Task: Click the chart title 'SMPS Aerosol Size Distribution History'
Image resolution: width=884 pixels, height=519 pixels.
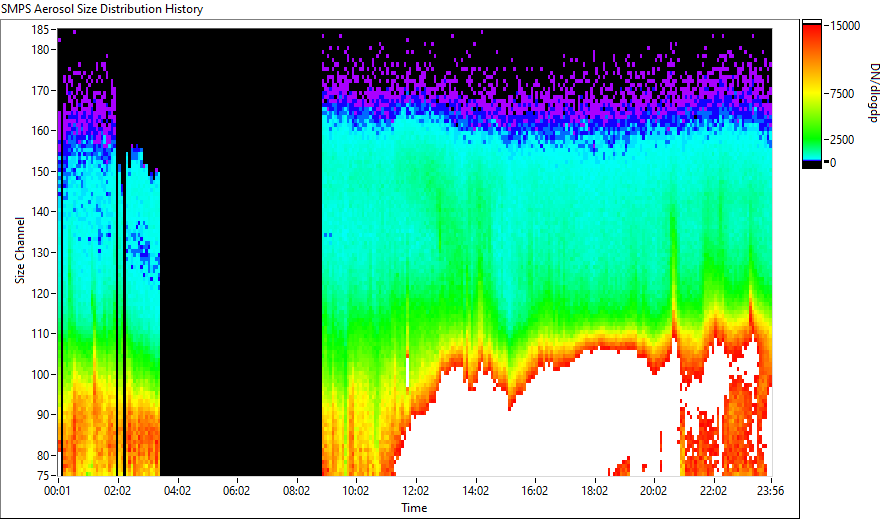Action: point(102,9)
